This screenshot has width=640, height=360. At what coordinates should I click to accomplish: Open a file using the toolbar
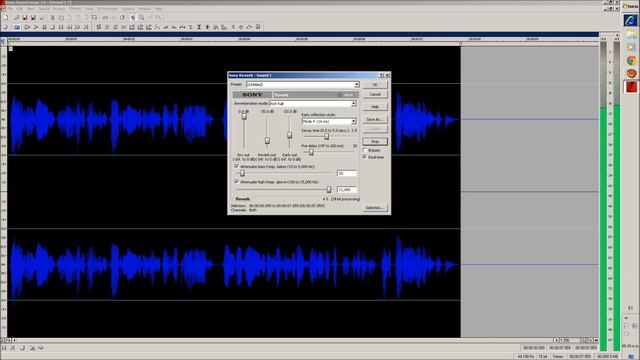pos(16,18)
